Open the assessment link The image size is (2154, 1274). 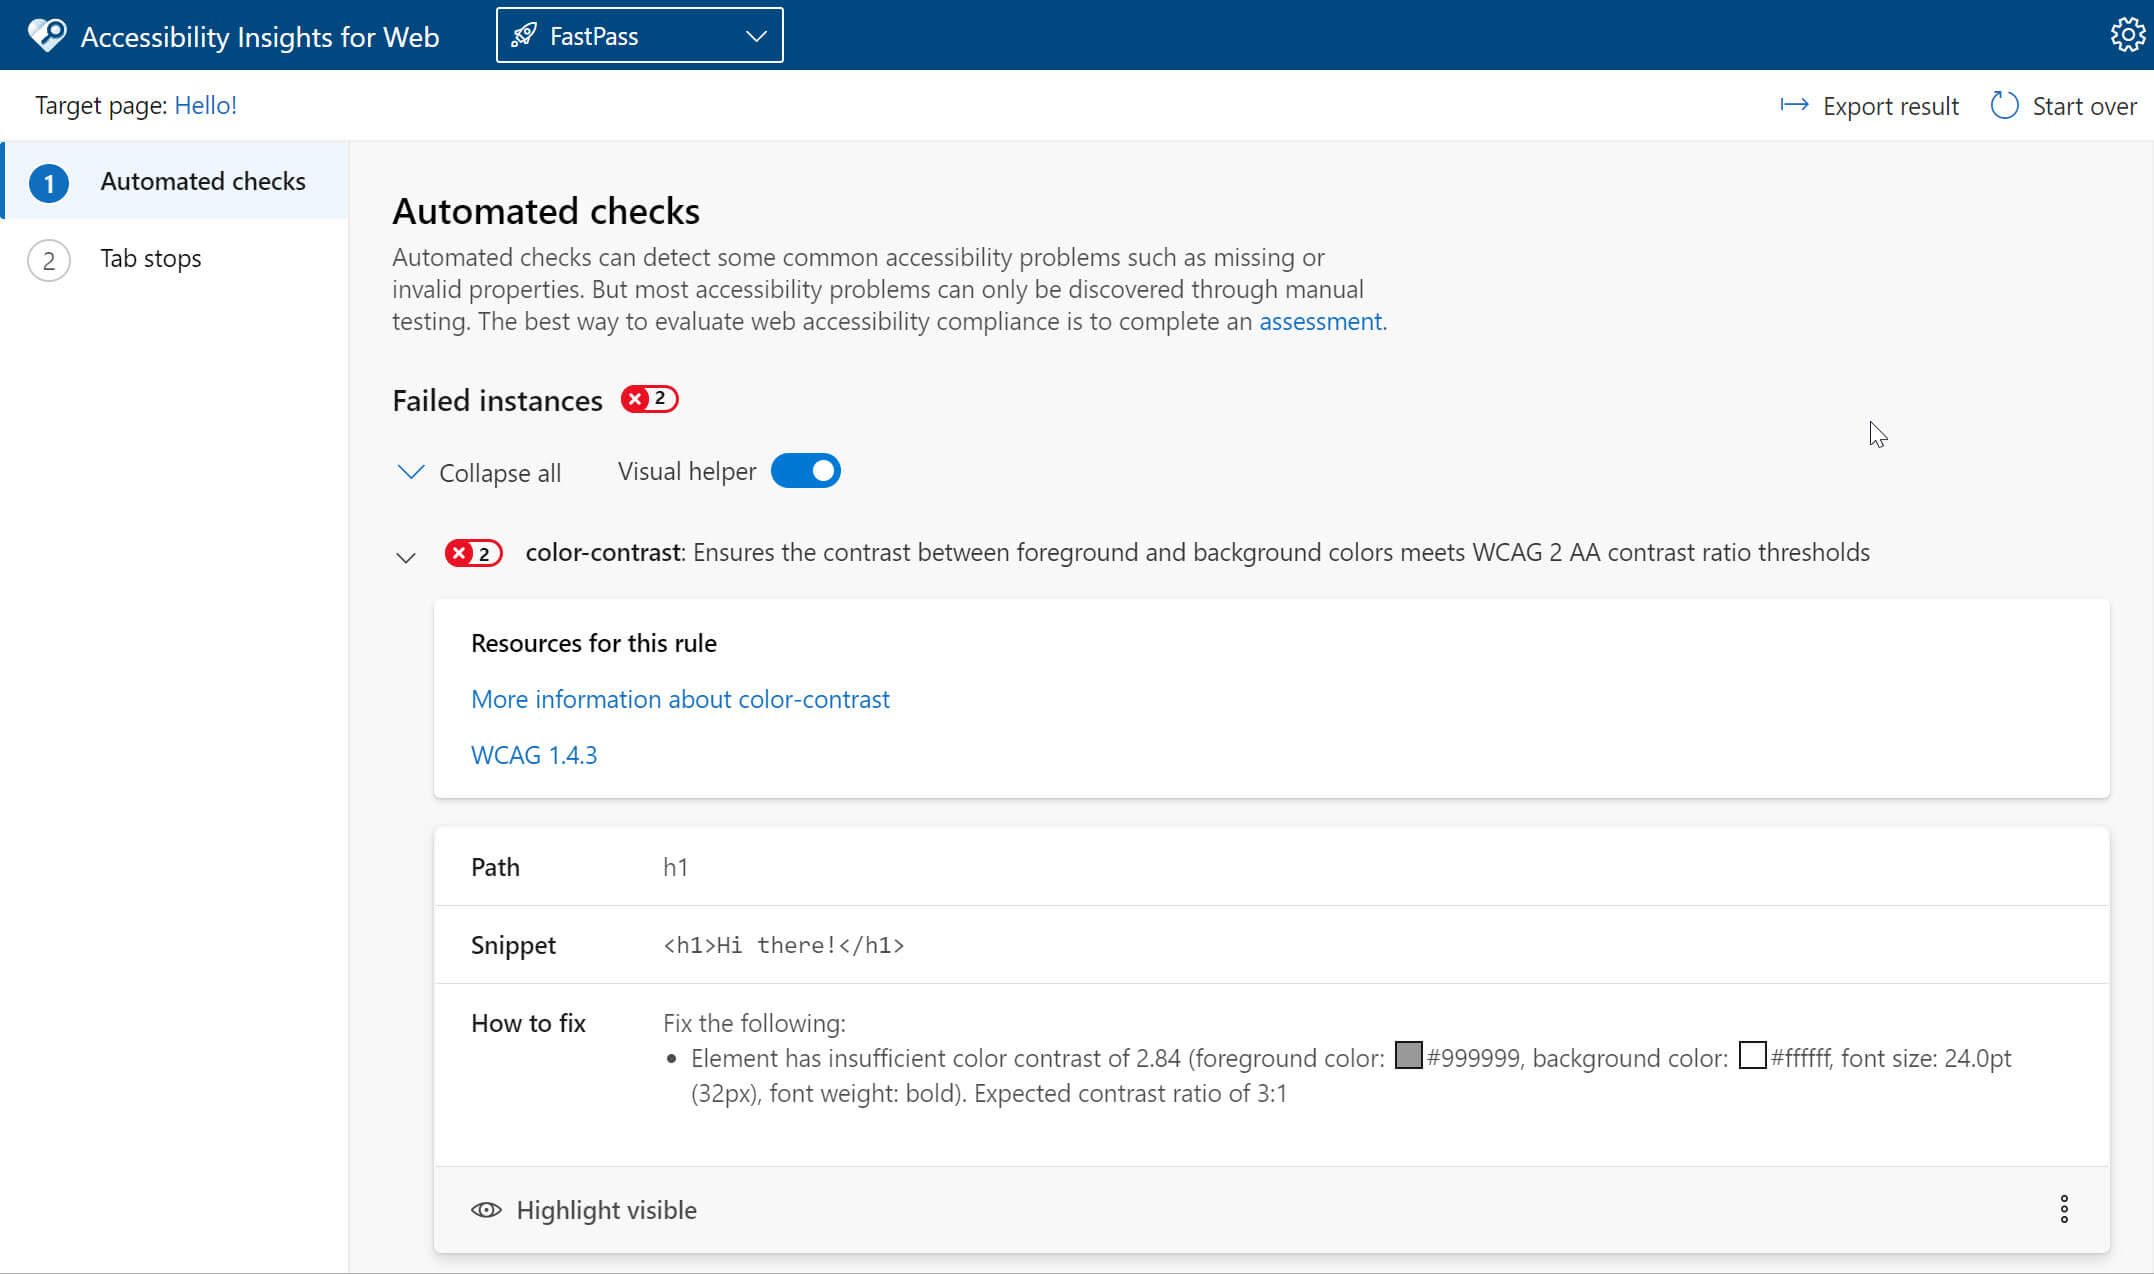[x=1317, y=320]
